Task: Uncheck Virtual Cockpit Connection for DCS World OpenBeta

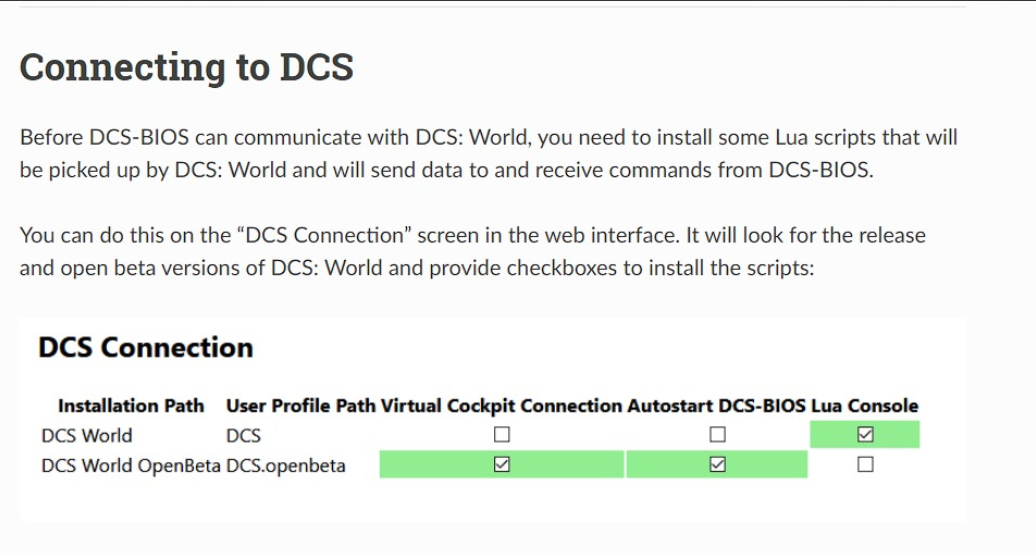Action: pyautogui.click(x=502, y=464)
